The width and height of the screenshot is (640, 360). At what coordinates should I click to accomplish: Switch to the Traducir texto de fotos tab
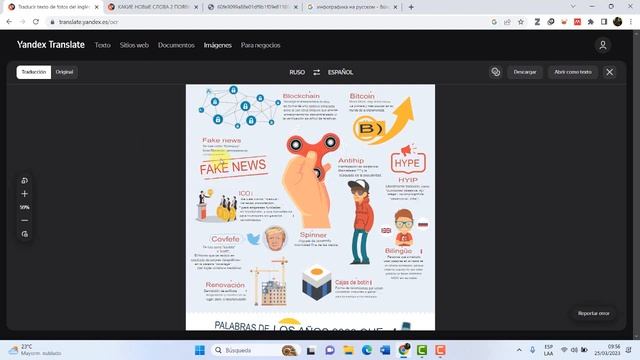tap(53, 7)
